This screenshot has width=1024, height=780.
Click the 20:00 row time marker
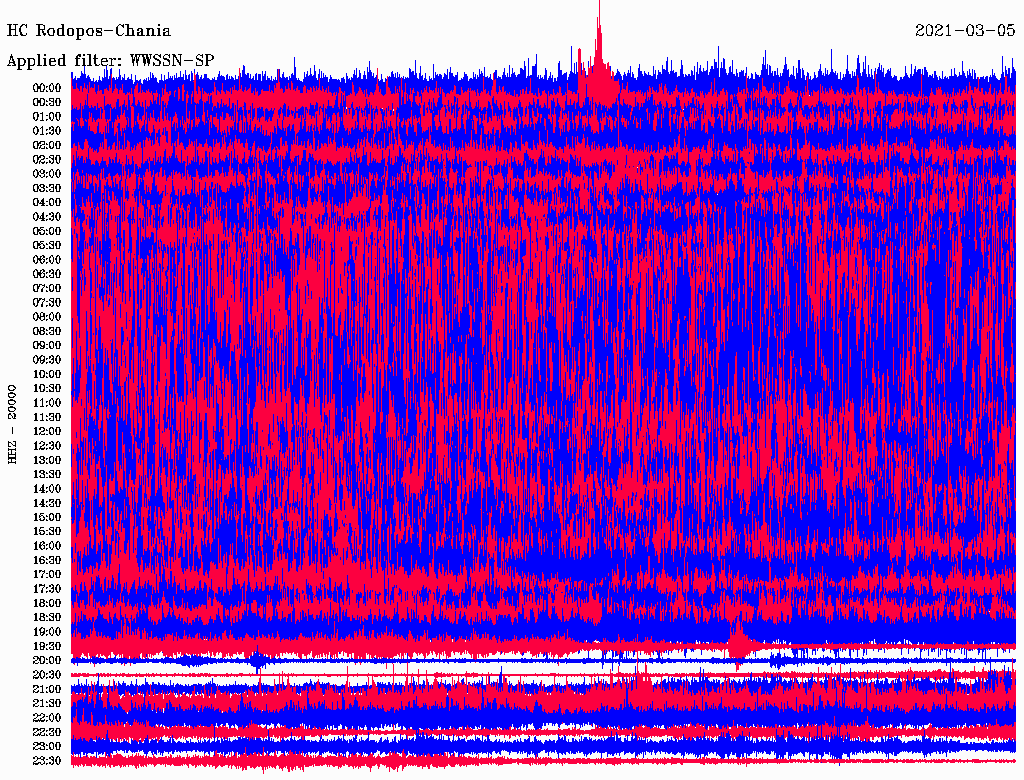[47, 660]
